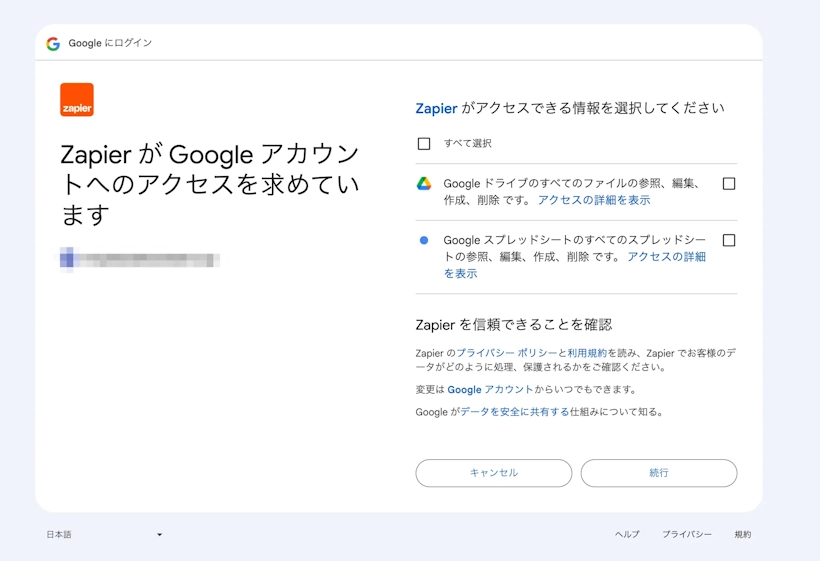Open アクセスの詳細を表示 link for Spreadsheets
Viewport: 820px width, 561px height.
tap(666, 257)
